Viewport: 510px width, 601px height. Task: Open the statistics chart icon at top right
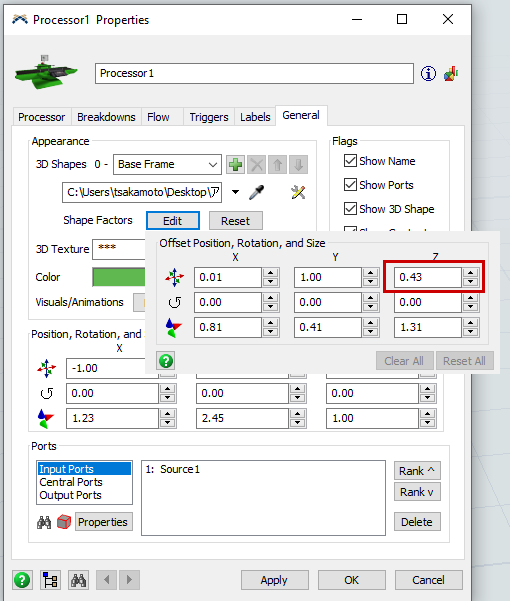(x=451, y=73)
